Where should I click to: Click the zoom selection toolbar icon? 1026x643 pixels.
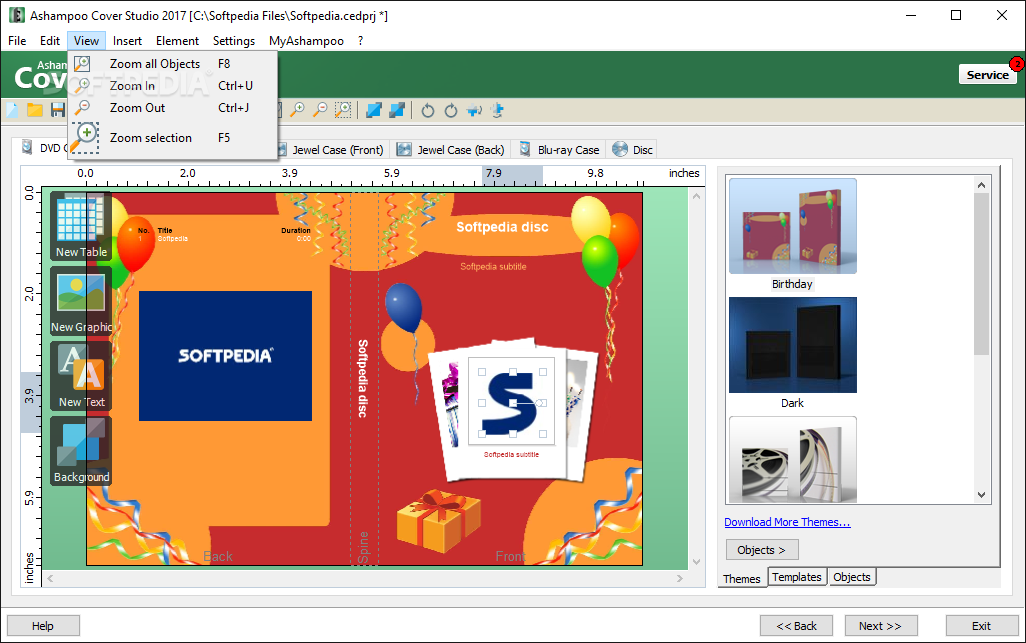point(343,110)
